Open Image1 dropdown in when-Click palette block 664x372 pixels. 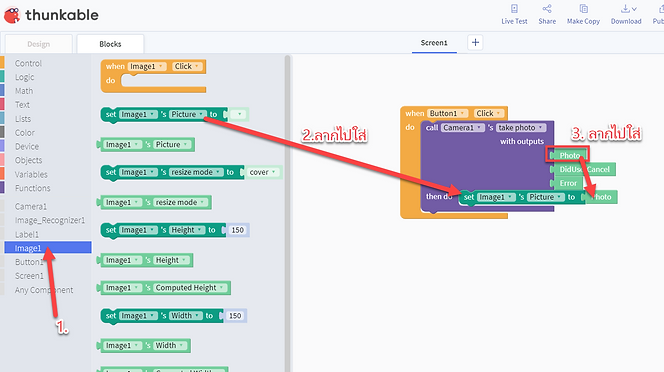tap(147, 66)
